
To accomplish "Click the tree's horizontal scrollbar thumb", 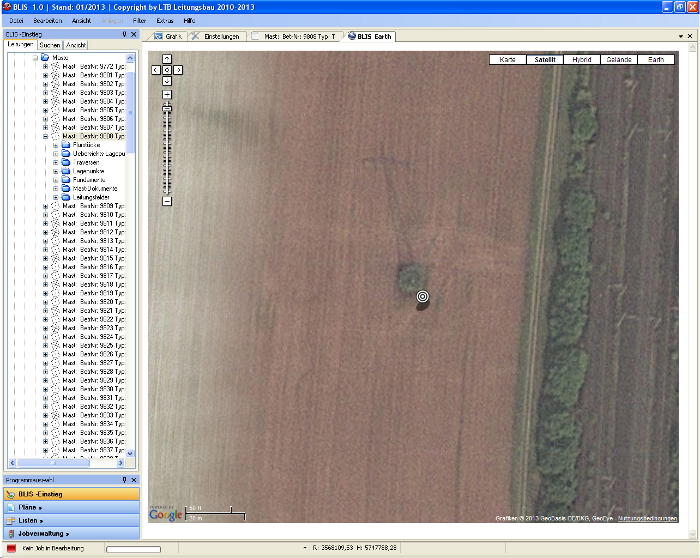I will pyautogui.click(x=54, y=463).
